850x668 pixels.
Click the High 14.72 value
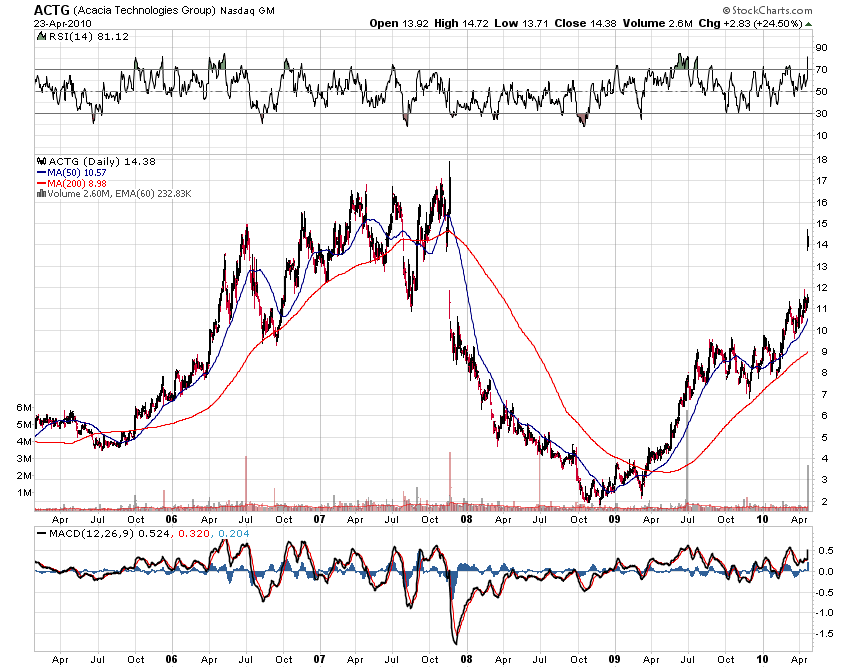461,23
